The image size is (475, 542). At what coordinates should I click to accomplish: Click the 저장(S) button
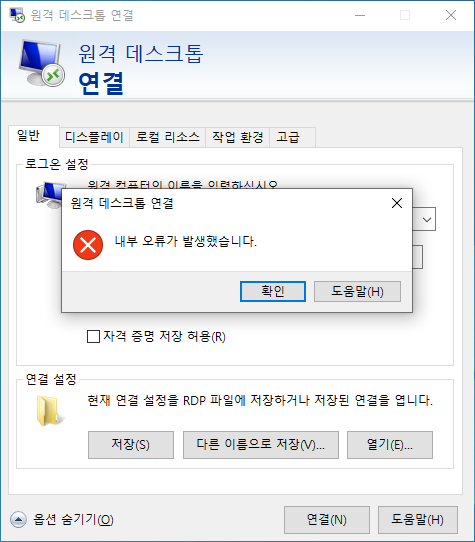[131, 445]
